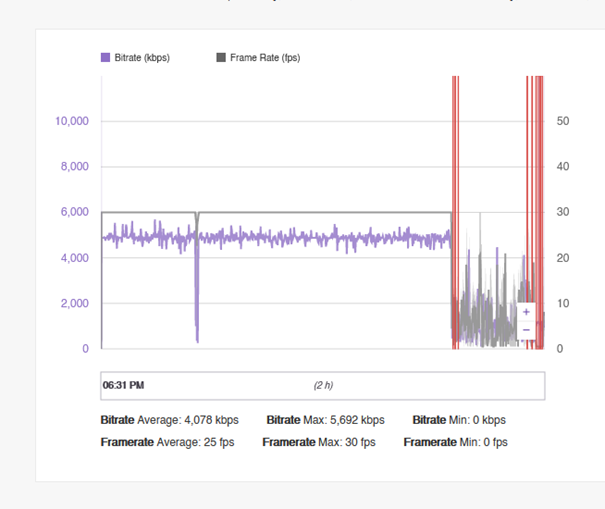Toggle Frame Rate (fps) legend series
Viewport: 605px width, 509px height.
(x=259, y=57)
